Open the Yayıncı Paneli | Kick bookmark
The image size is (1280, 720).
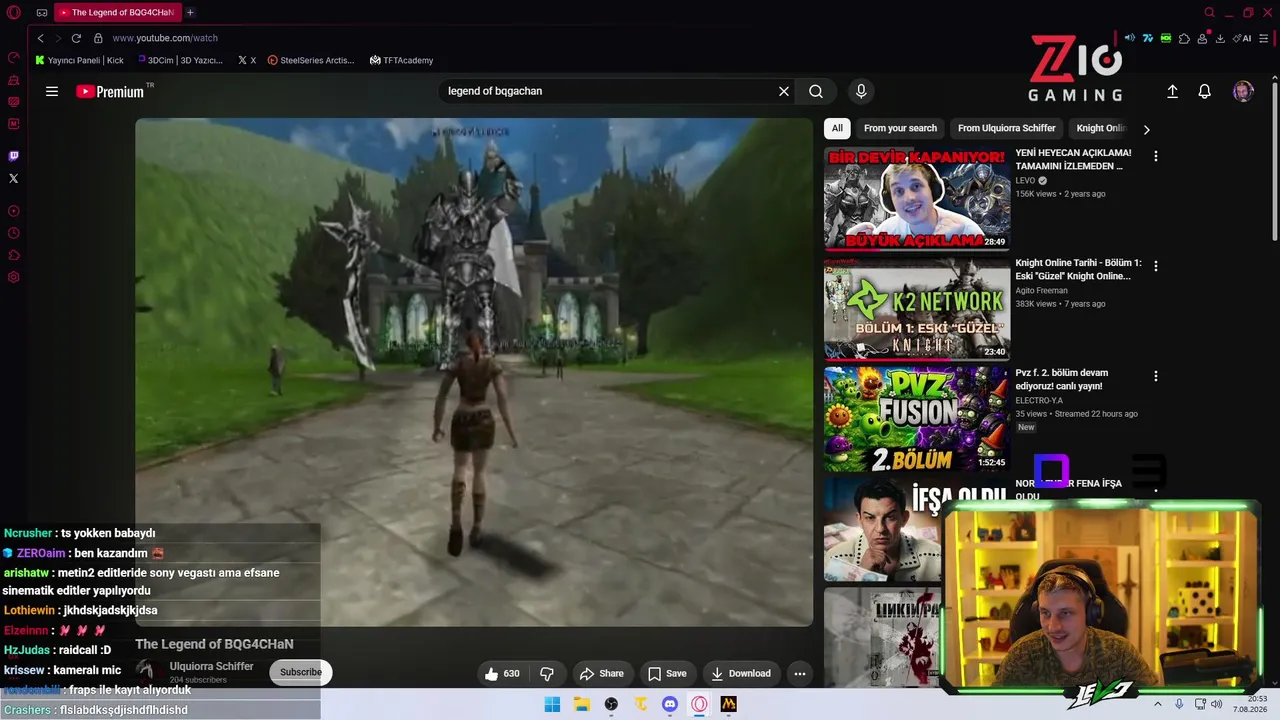(x=79, y=60)
